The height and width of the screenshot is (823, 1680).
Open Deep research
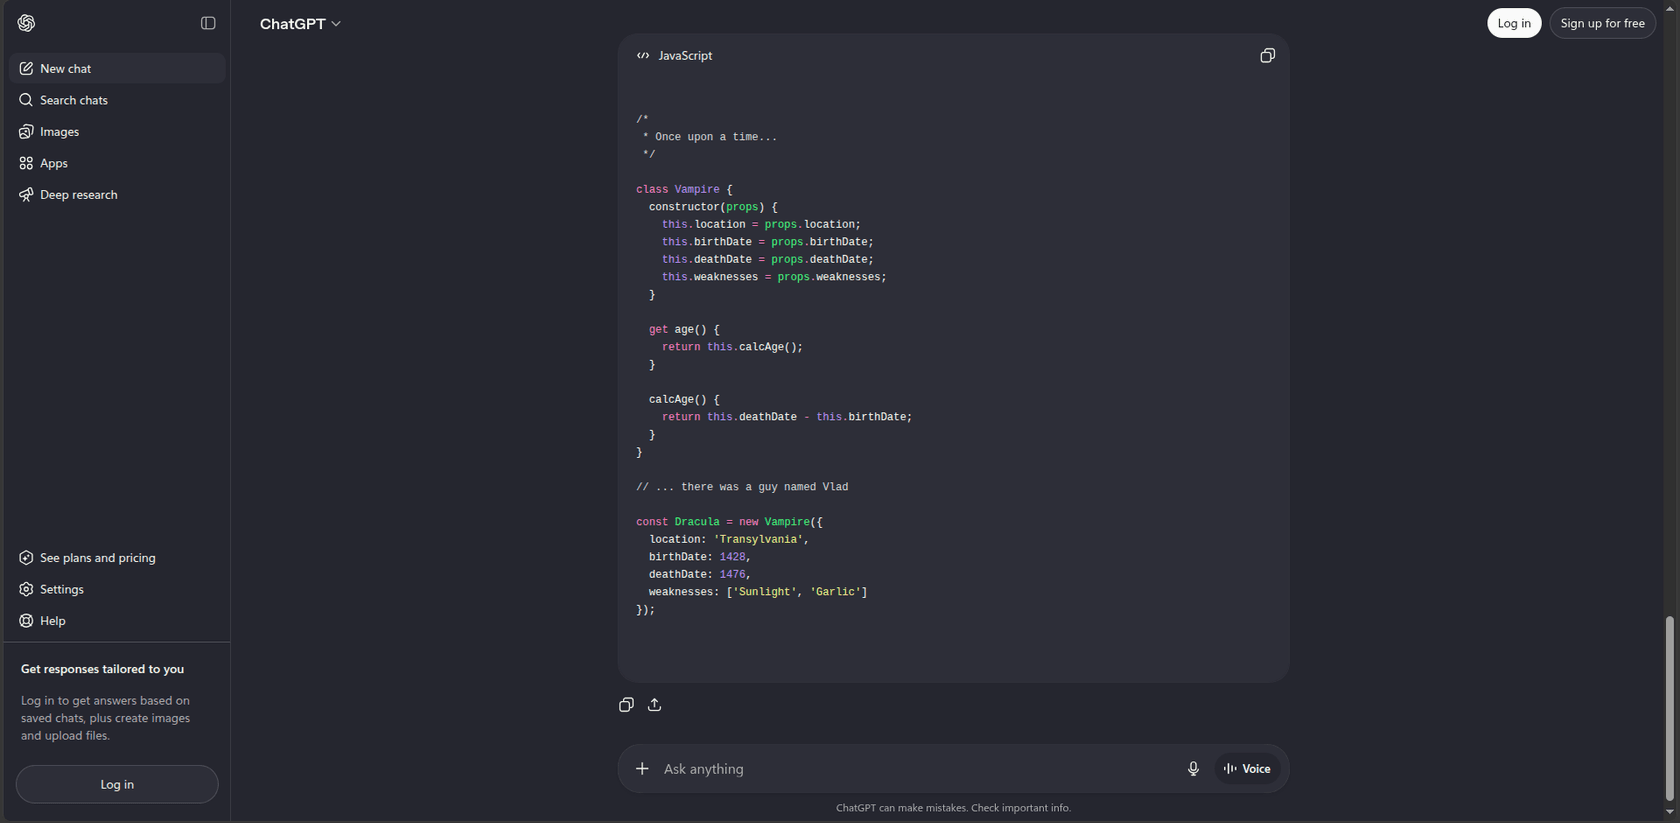[117, 194]
